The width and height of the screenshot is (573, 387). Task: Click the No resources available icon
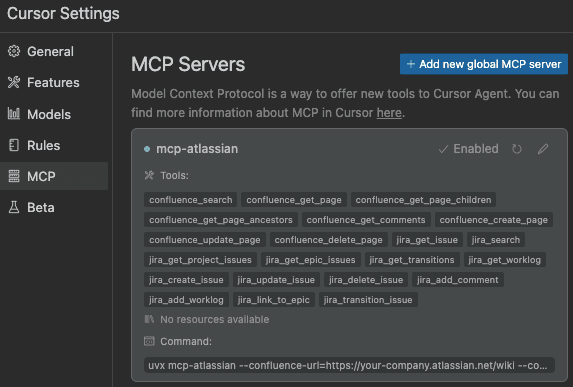[149, 319]
